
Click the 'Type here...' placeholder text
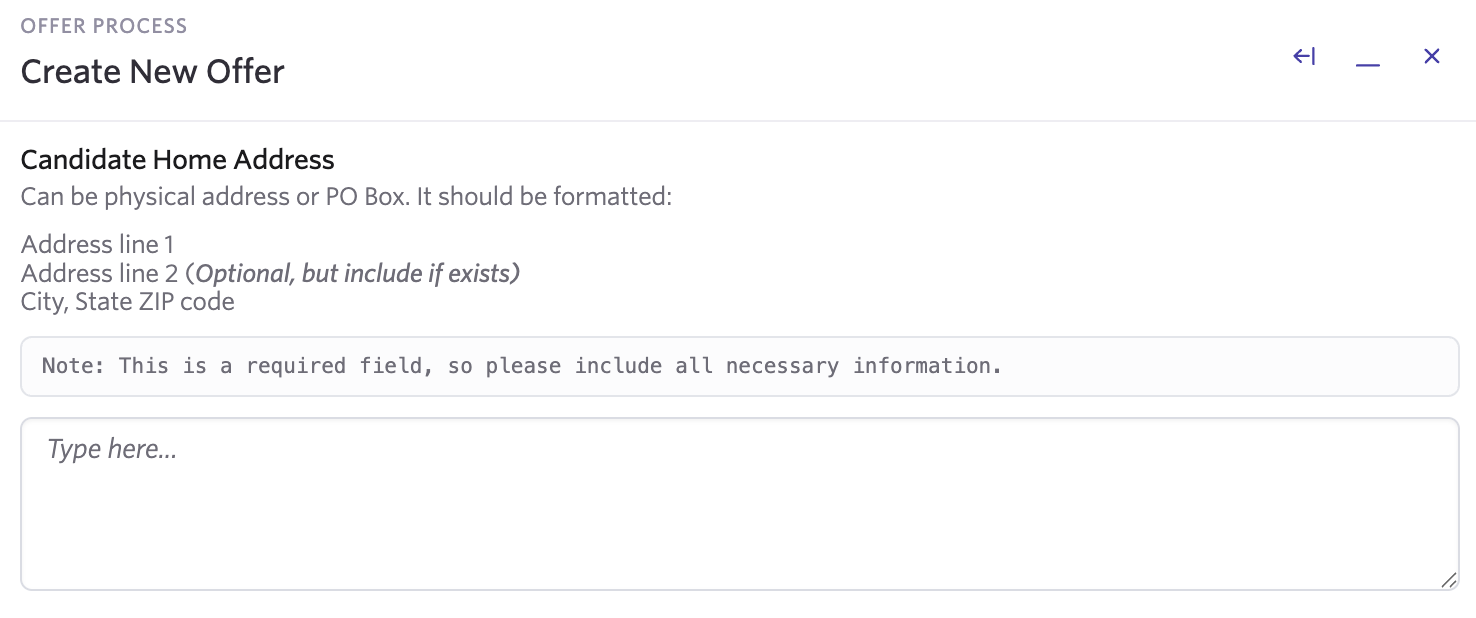click(x=112, y=449)
